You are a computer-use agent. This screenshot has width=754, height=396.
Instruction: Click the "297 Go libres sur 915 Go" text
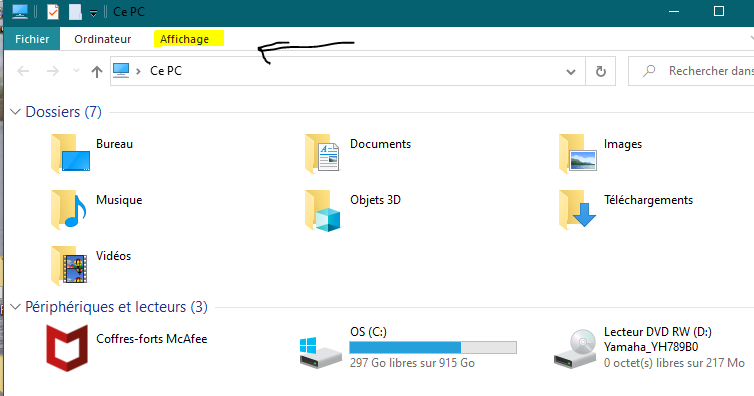[412, 363]
